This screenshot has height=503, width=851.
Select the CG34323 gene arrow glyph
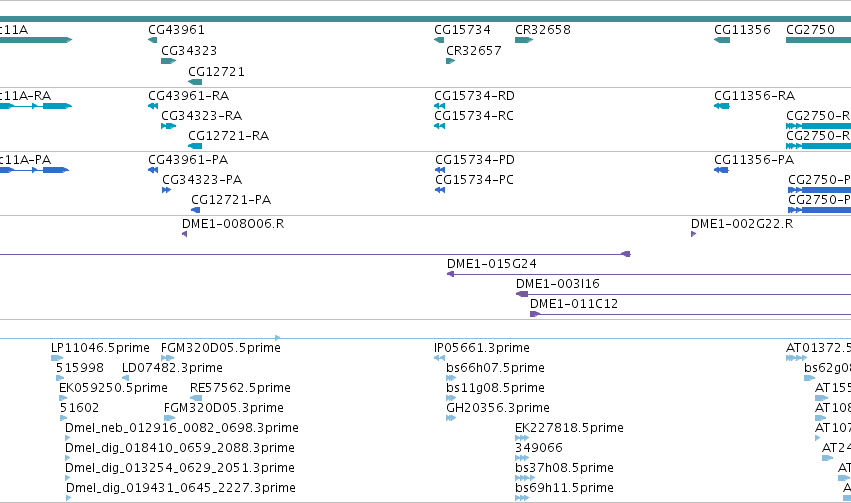(x=169, y=61)
